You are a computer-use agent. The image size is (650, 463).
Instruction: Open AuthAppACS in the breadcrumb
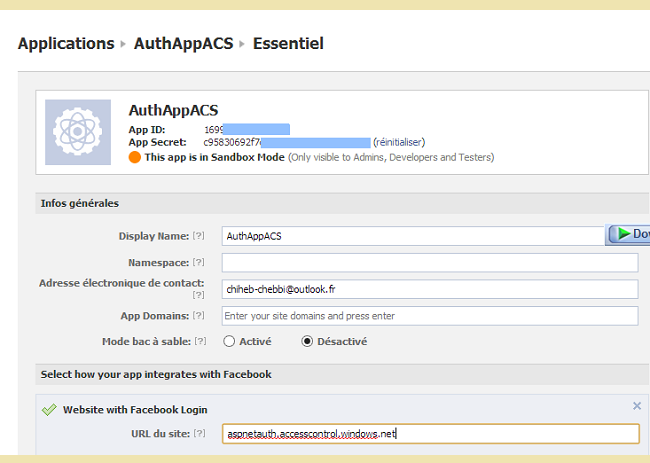pyautogui.click(x=184, y=44)
